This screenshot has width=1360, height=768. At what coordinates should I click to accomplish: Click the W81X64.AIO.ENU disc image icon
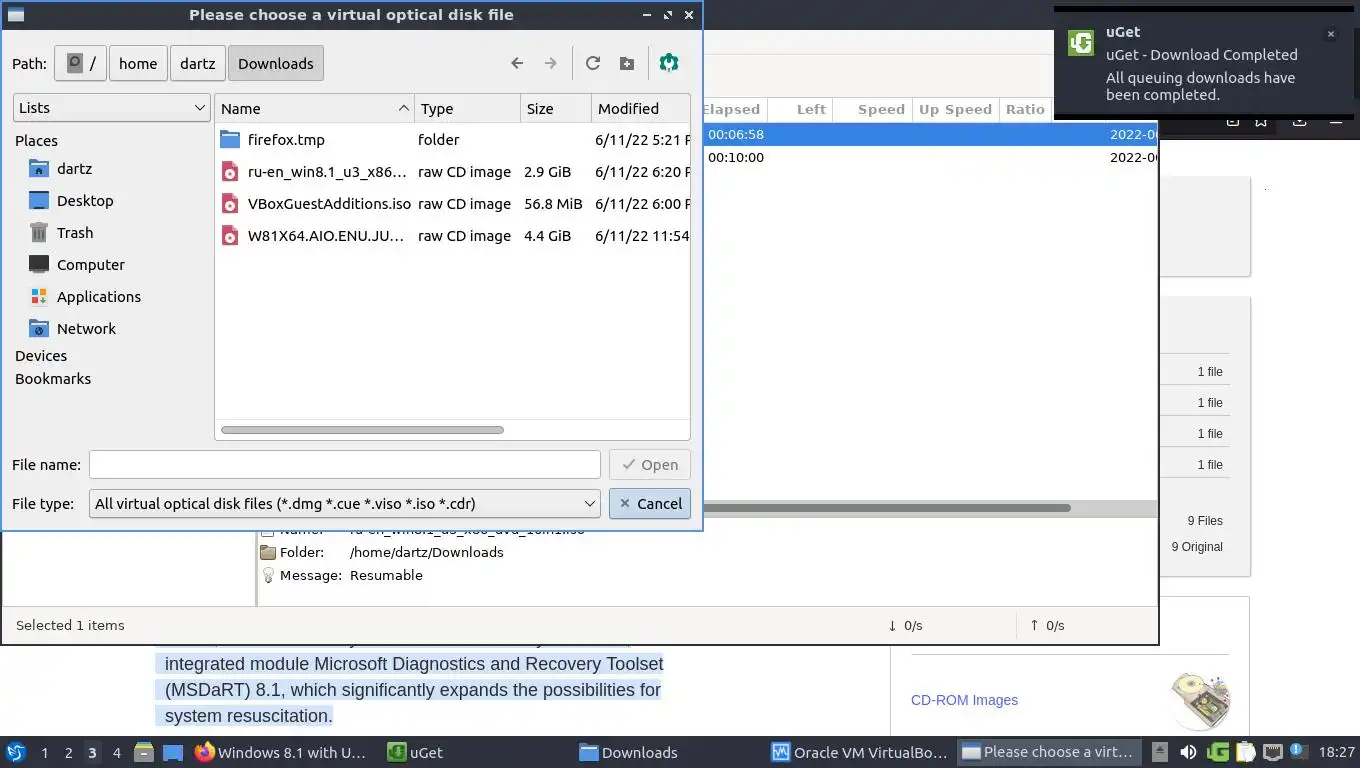231,236
